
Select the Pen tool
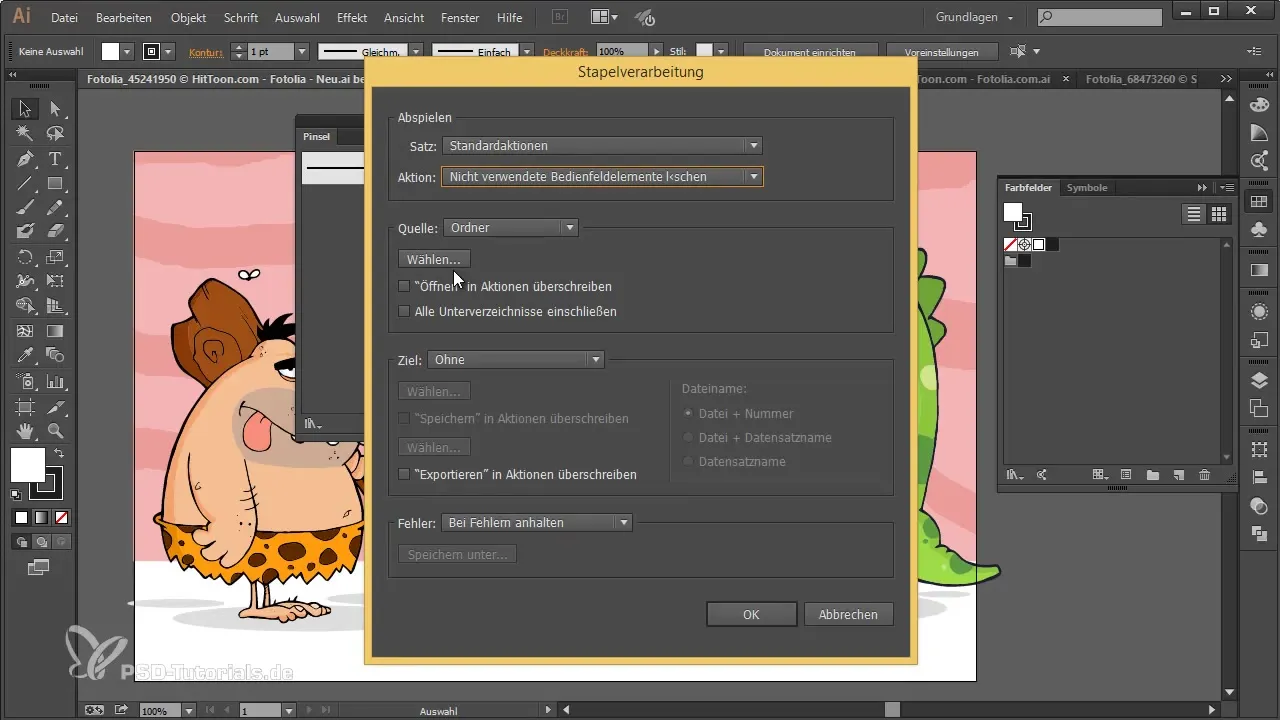click(26, 159)
